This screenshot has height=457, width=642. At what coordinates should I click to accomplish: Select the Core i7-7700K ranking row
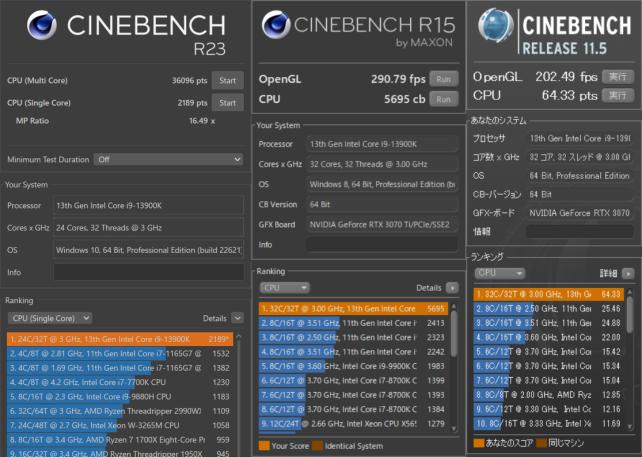click(120, 382)
